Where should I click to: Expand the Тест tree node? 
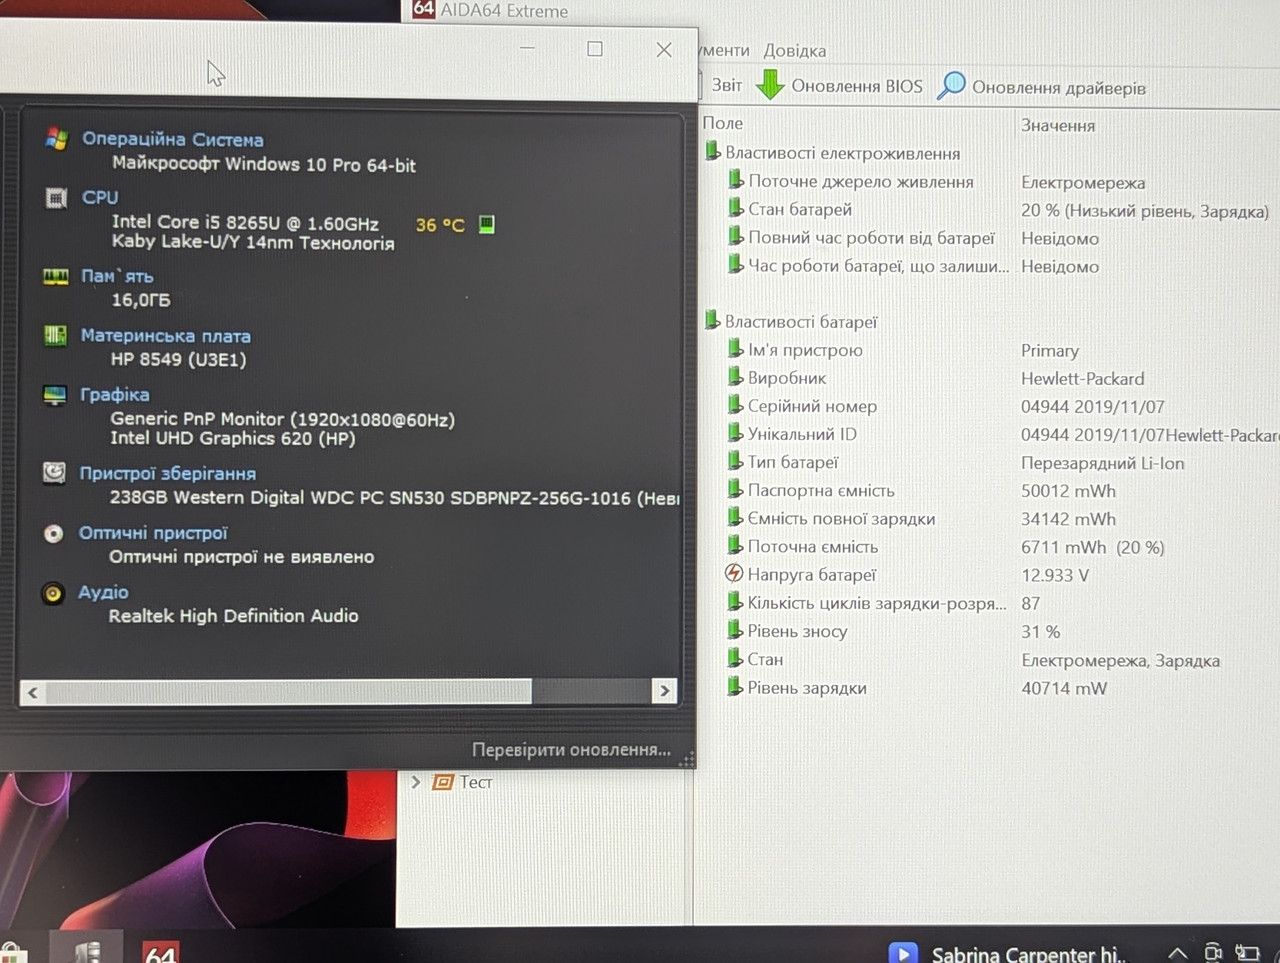[416, 782]
